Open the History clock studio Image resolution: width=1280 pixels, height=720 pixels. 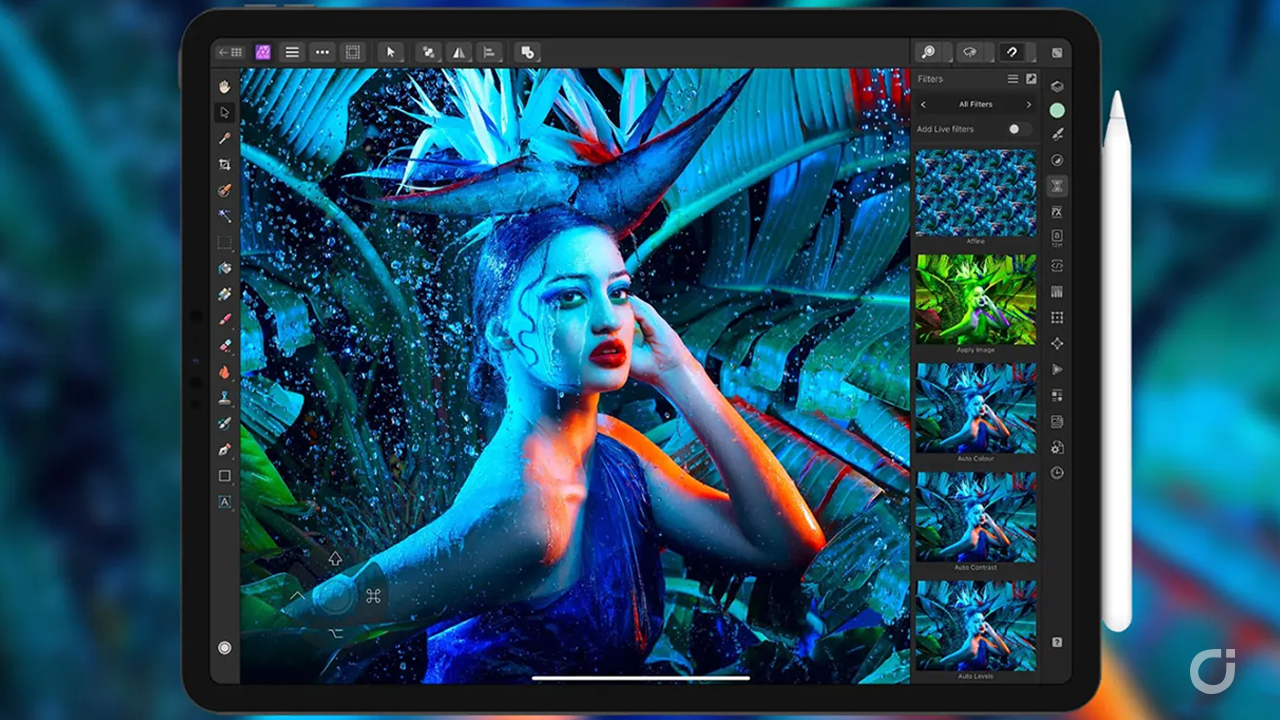[x=1057, y=473]
